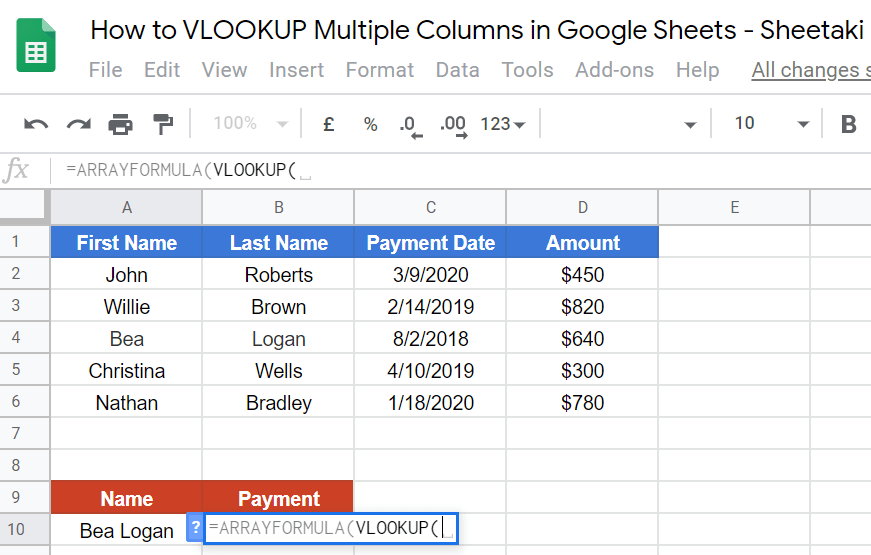Click into the formula bar
Viewport: 871px width, 555px height.
(461, 170)
